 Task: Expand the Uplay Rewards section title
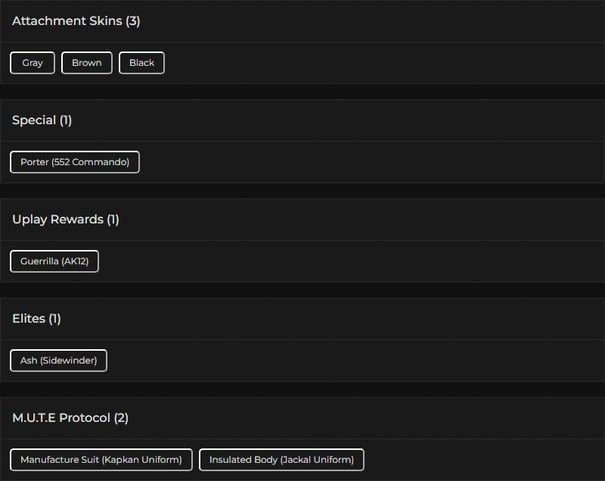57,219
